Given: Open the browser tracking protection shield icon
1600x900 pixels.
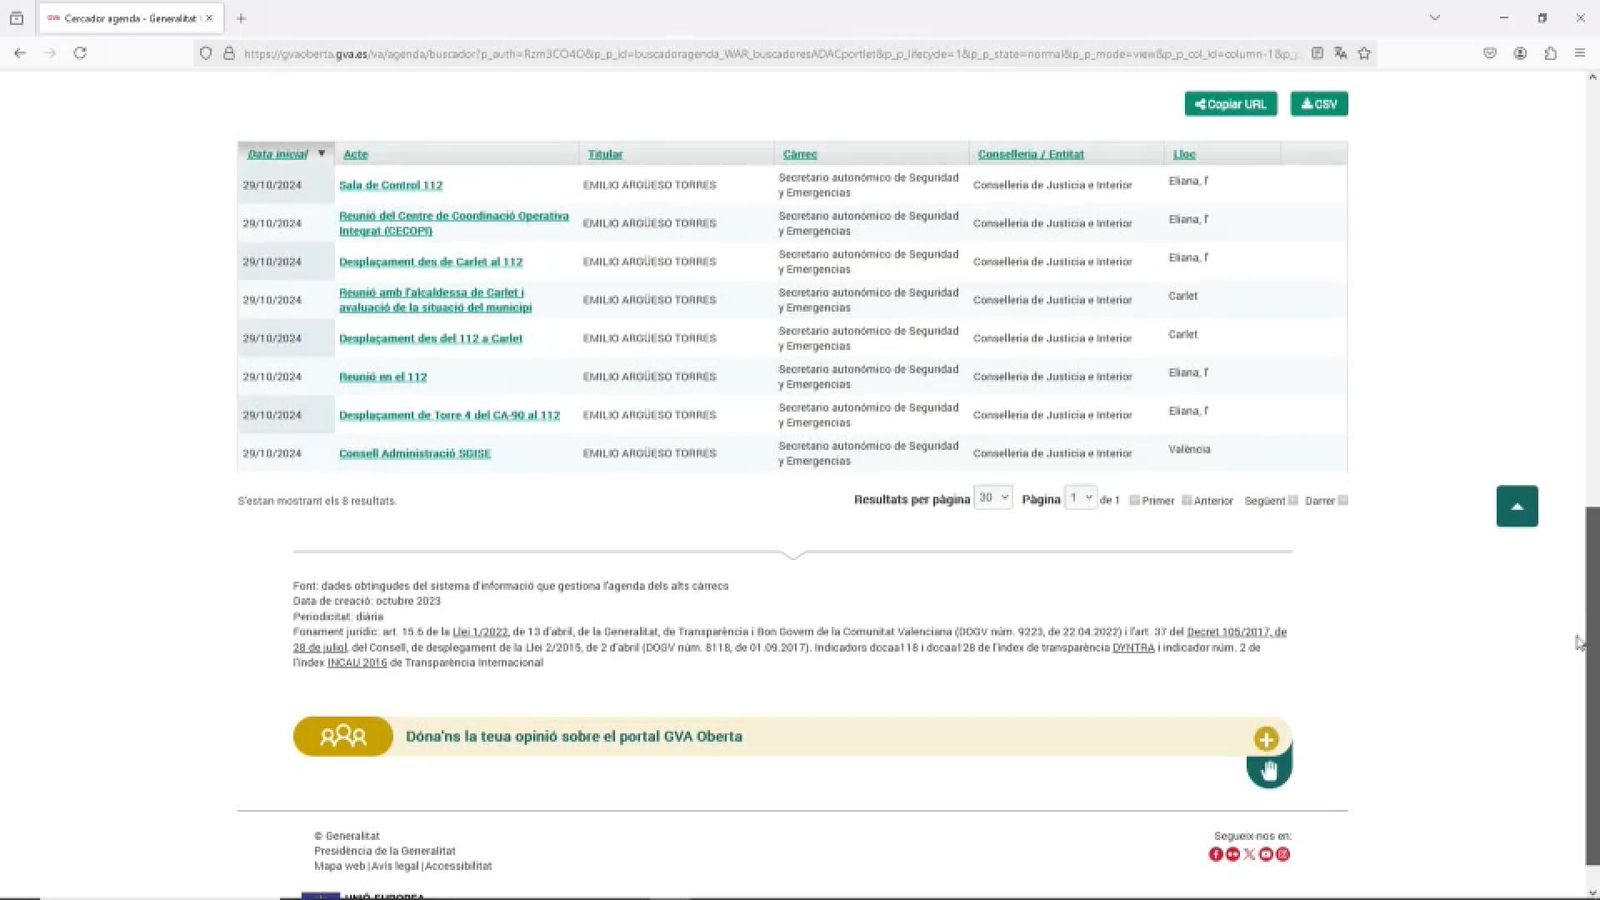Looking at the screenshot, I should click(x=205, y=53).
